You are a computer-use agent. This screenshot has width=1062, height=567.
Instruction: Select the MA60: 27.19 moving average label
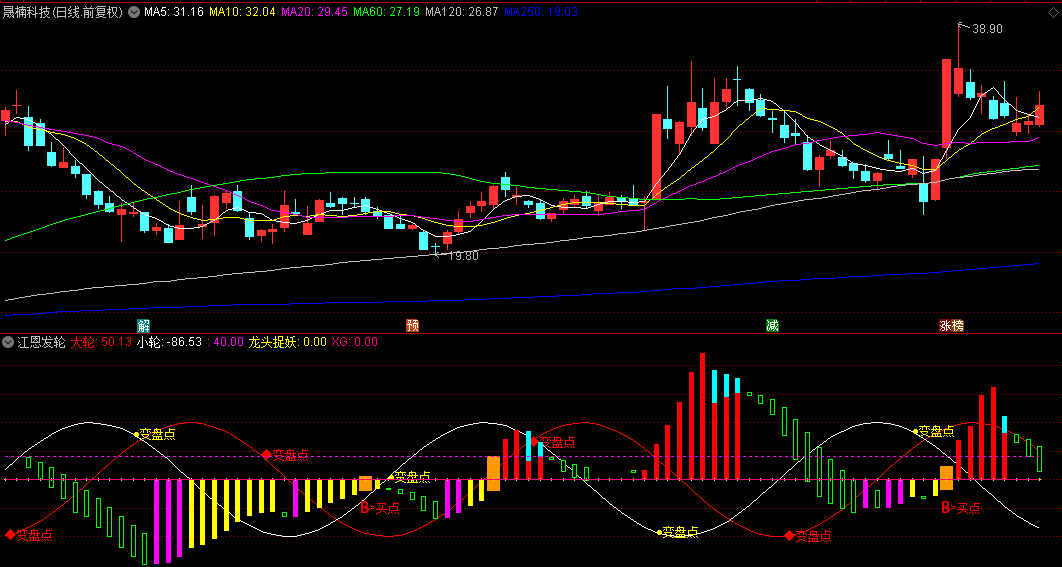click(387, 12)
